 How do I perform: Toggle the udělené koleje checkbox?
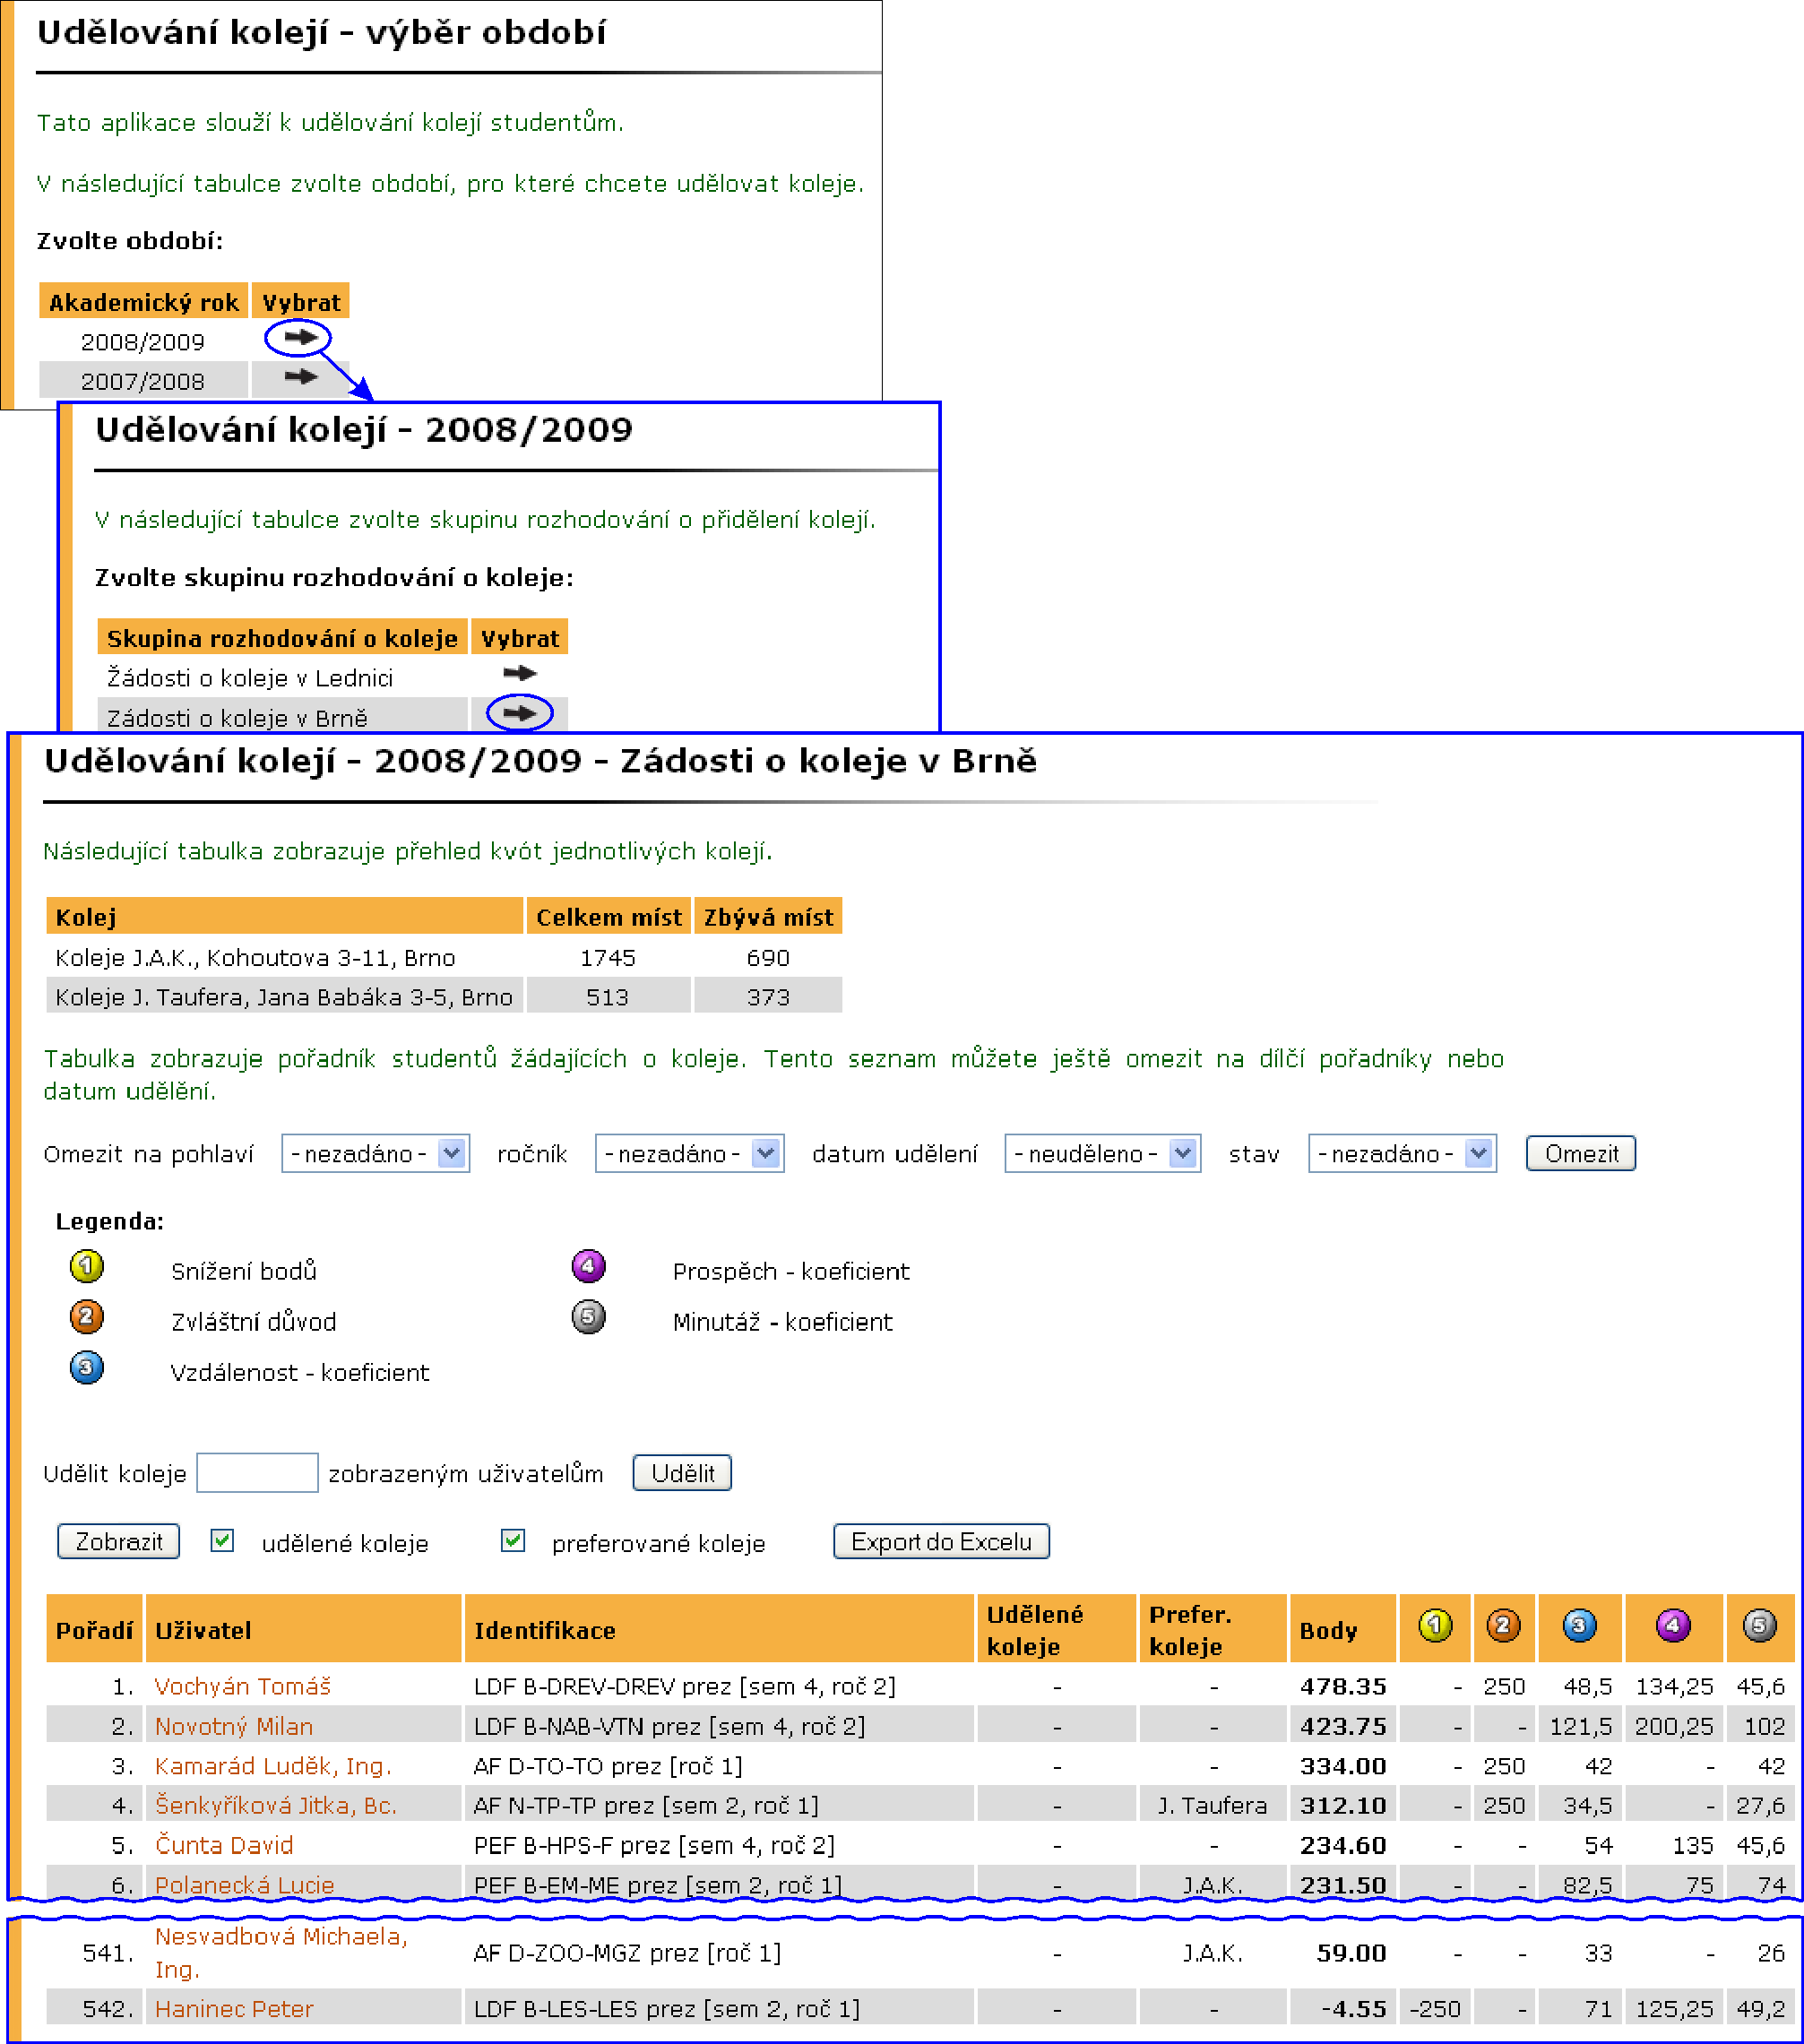[222, 1540]
